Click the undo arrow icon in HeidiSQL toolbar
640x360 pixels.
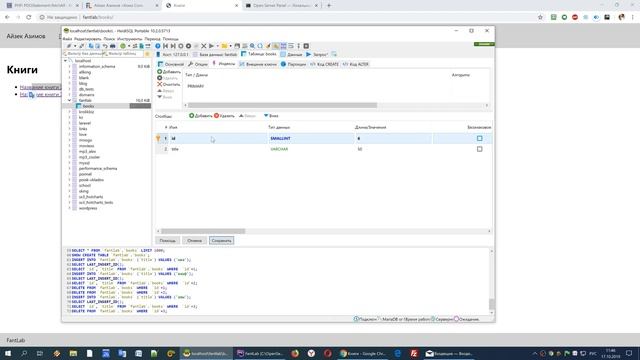[x=105, y=46]
